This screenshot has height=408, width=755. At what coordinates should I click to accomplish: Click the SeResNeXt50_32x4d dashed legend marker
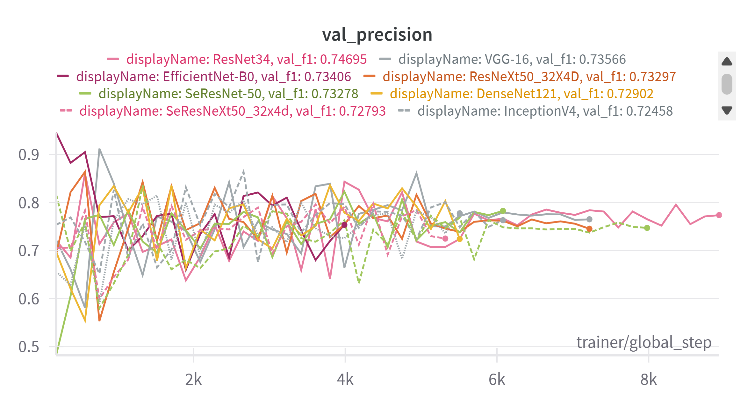(66, 110)
